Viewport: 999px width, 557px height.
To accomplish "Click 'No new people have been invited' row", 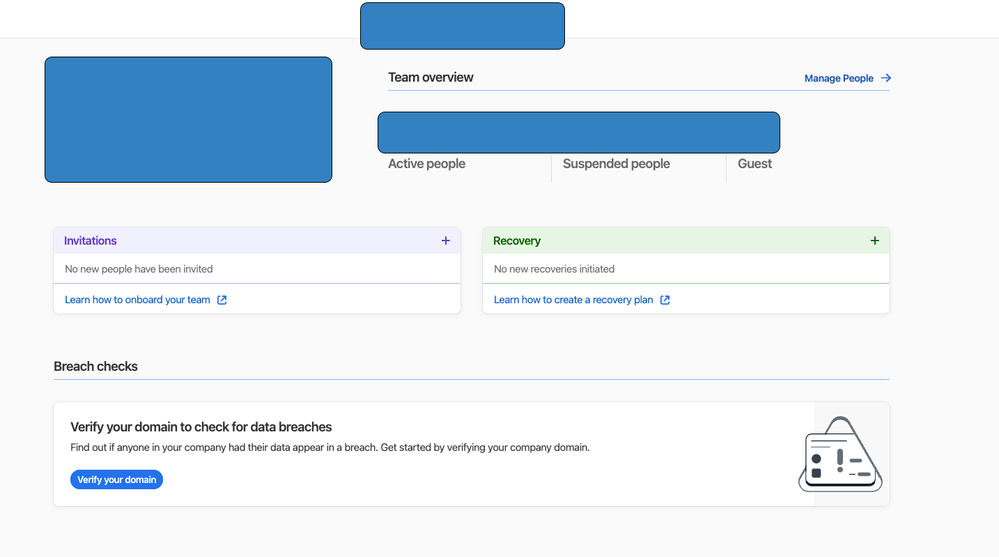I will 138,269.
